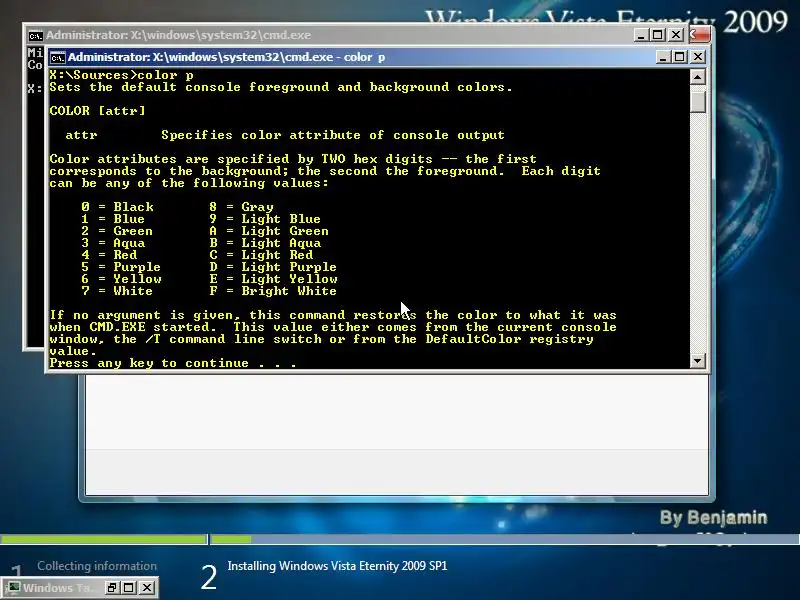Image resolution: width=800 pixels, height=600 pixels.
Task: Click the 'Collecting information' step label
Action: 97,566
